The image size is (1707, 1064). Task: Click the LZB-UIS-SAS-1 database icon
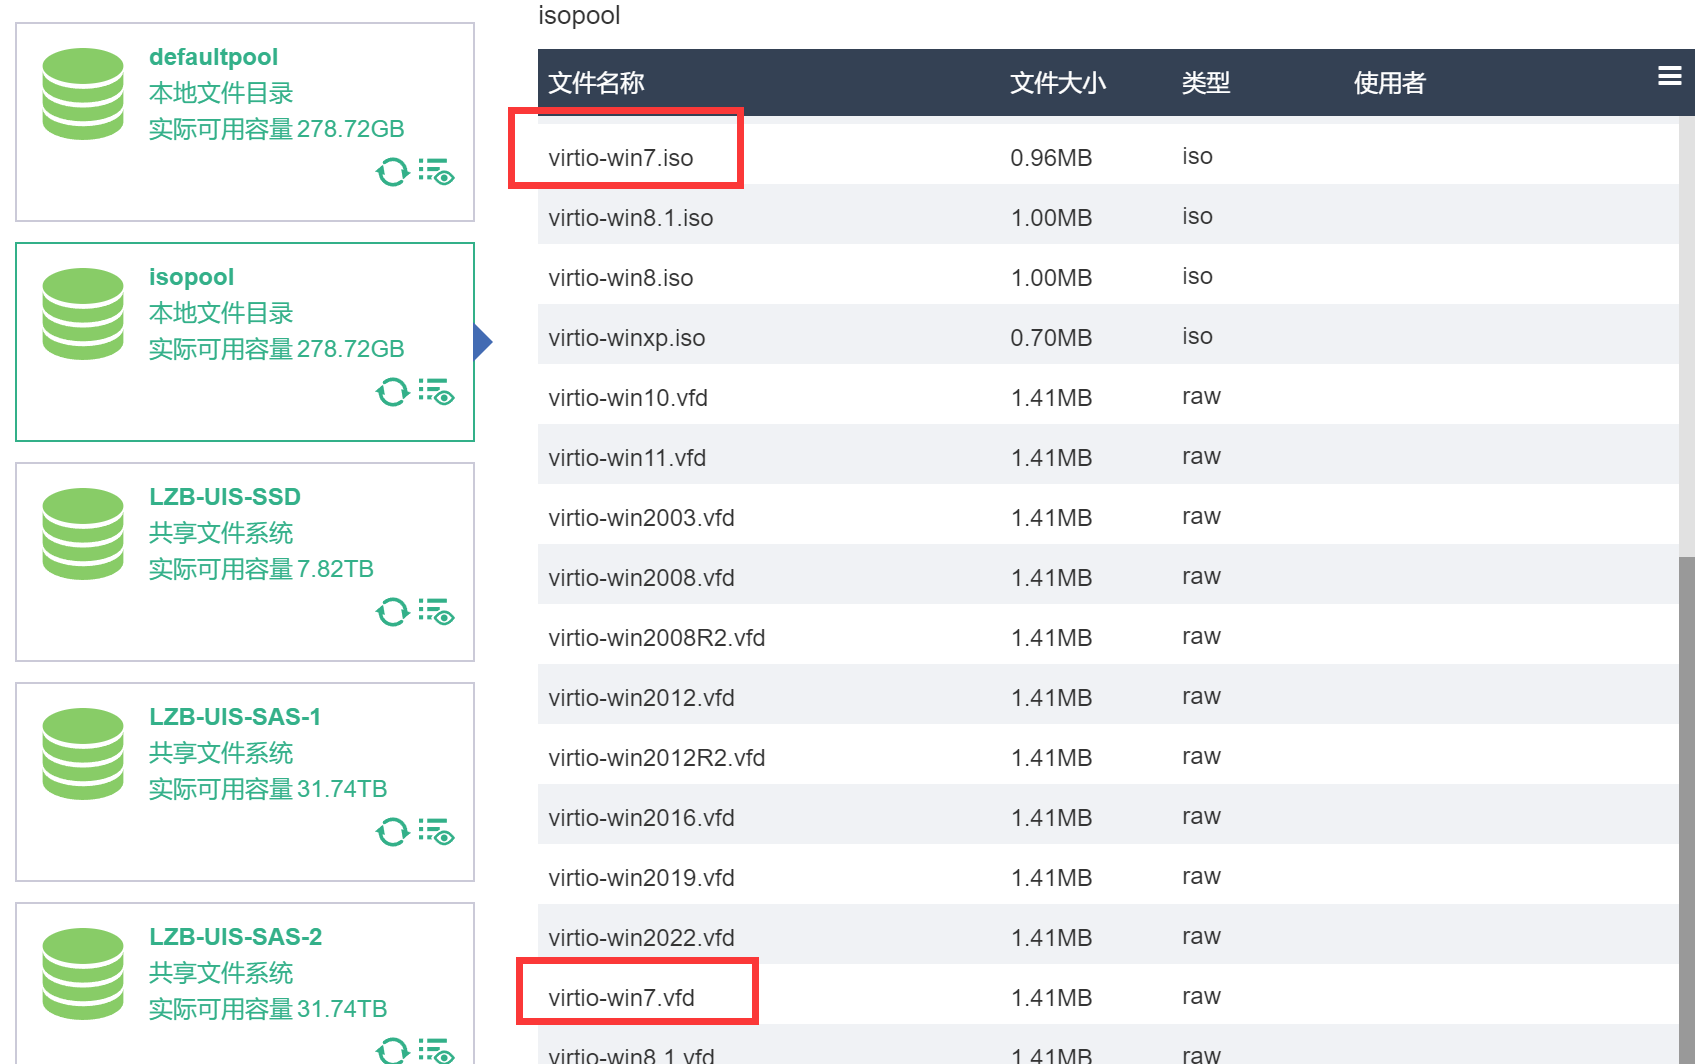click(83, 754)
